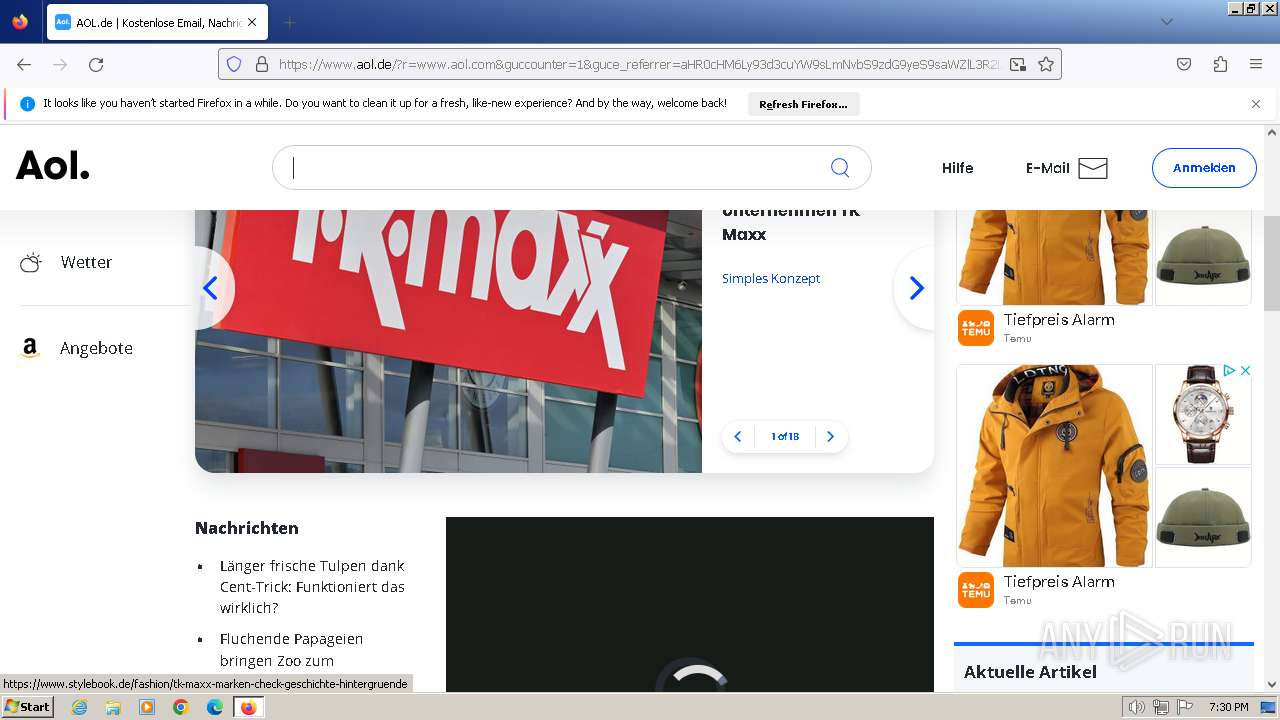This screenshot has width=1280, height=720.
Task: Open File Explorer folder in the taskbar
Action: click(113, 707)
